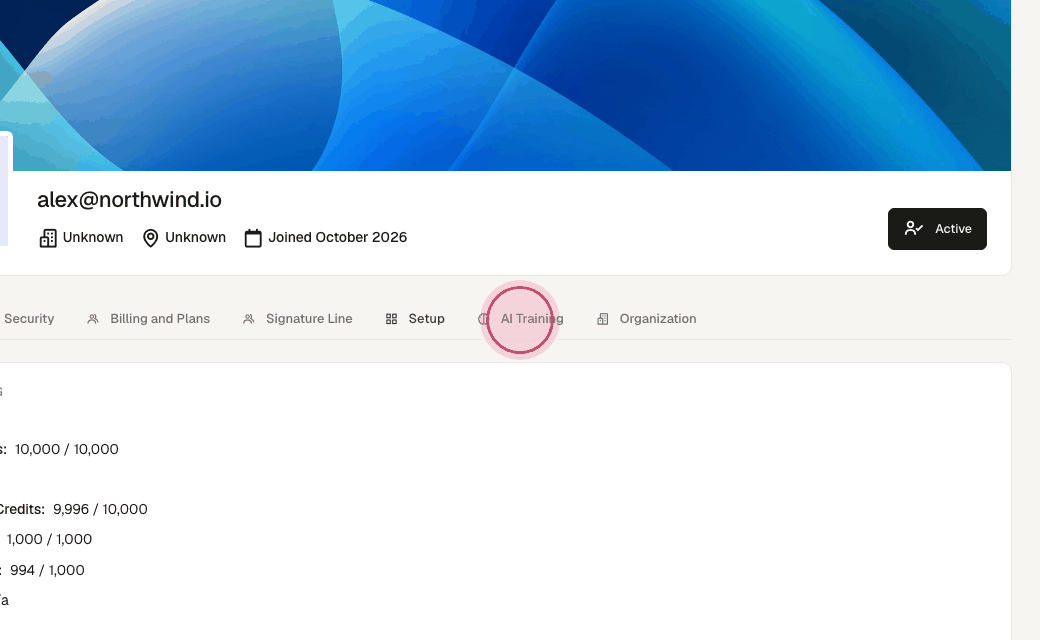Click the Active status button

pyautogui.click(x=937, y=229)
